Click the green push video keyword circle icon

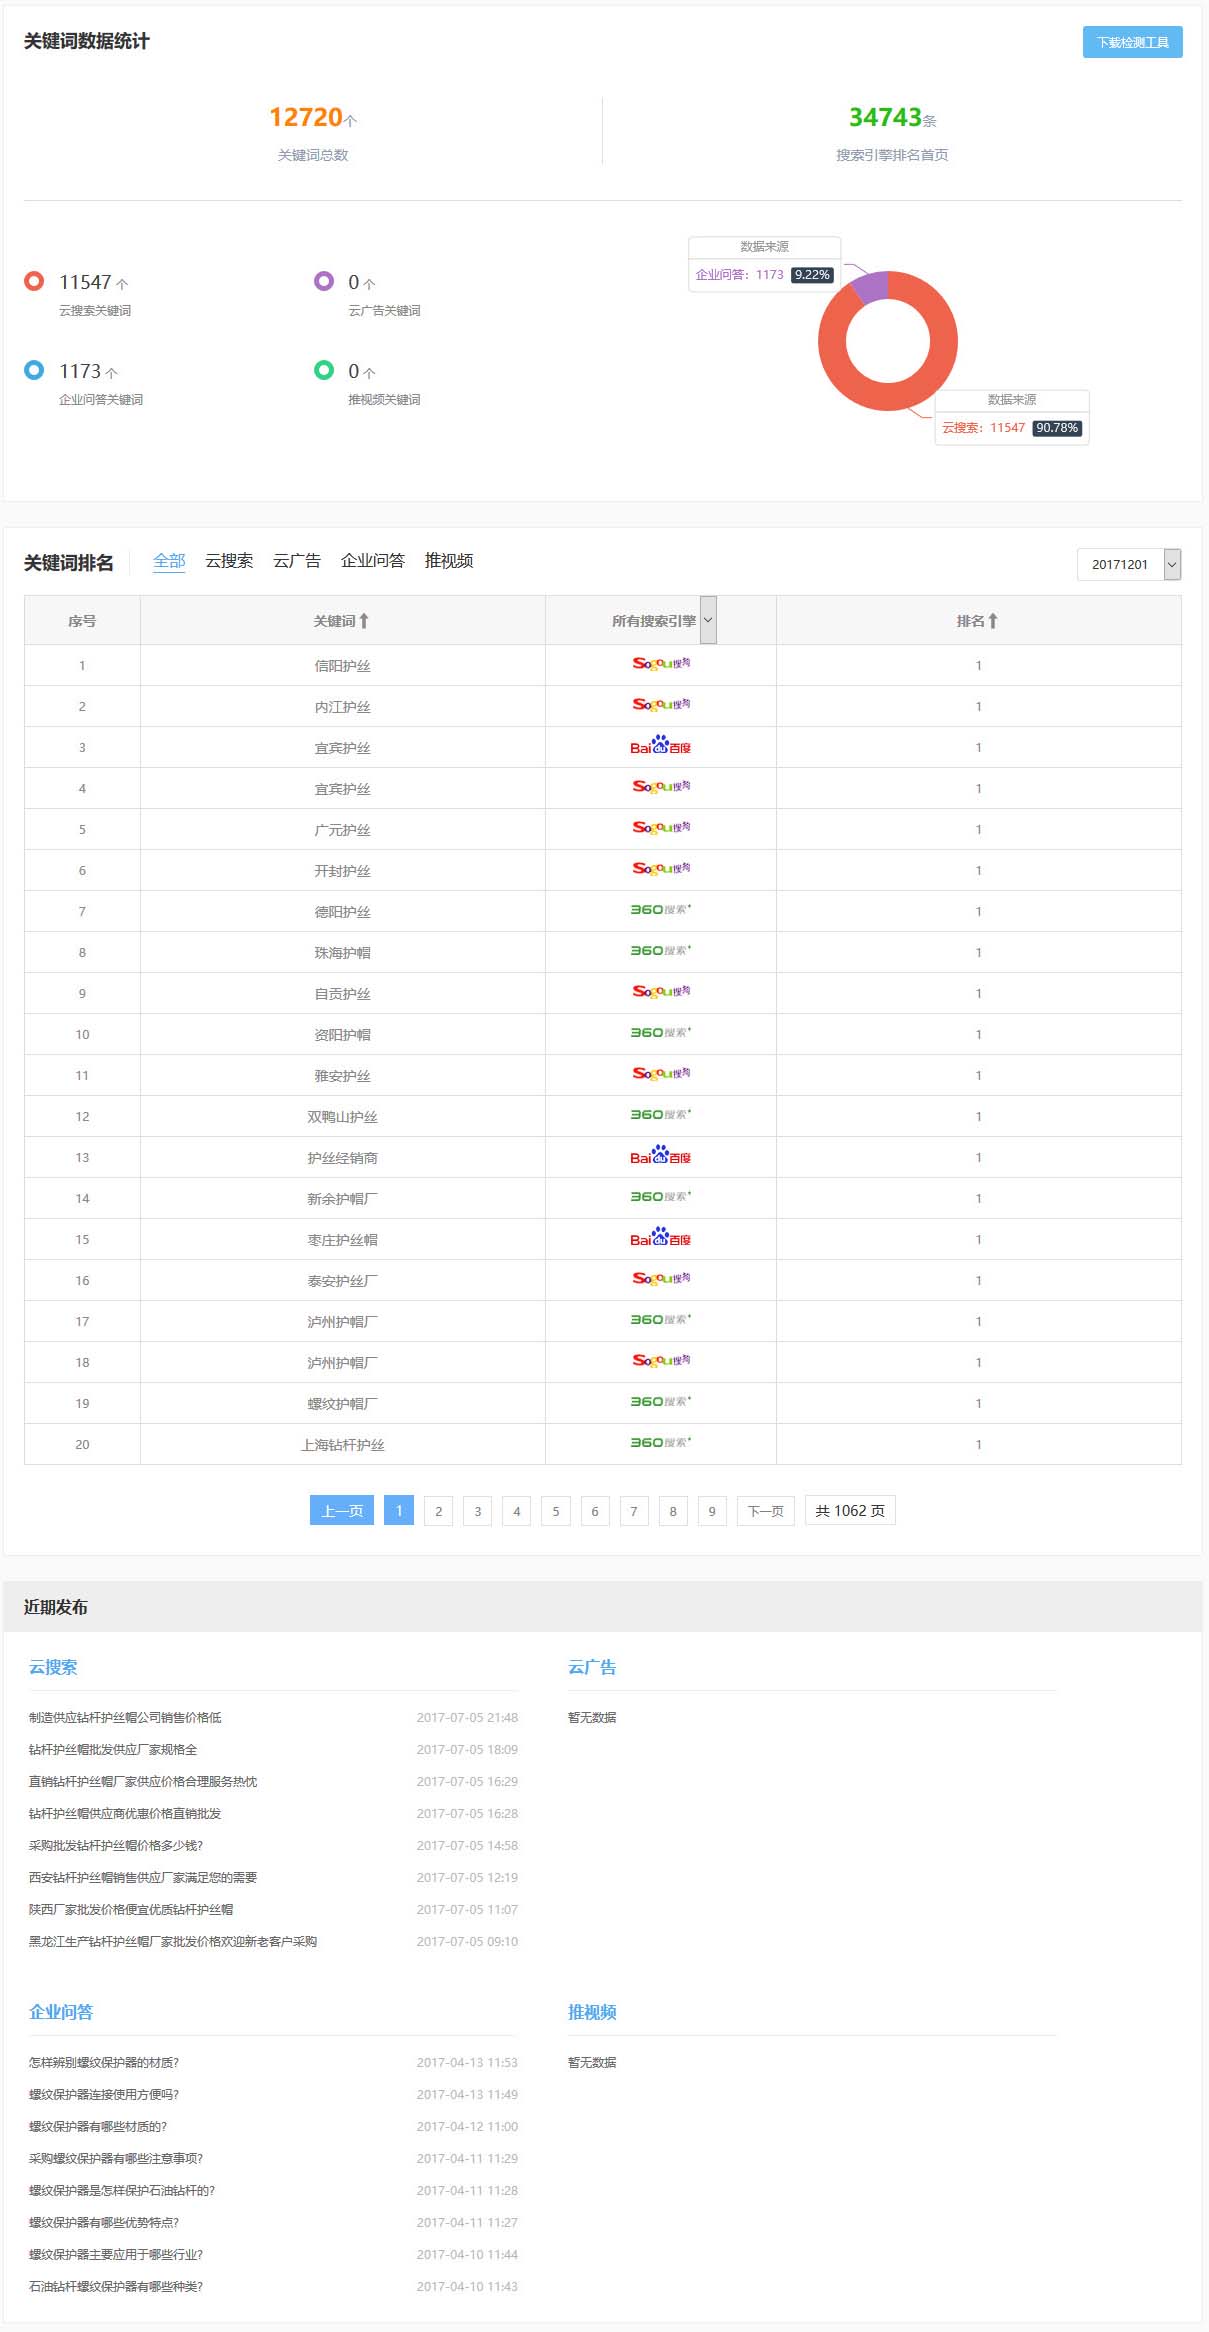324,370
